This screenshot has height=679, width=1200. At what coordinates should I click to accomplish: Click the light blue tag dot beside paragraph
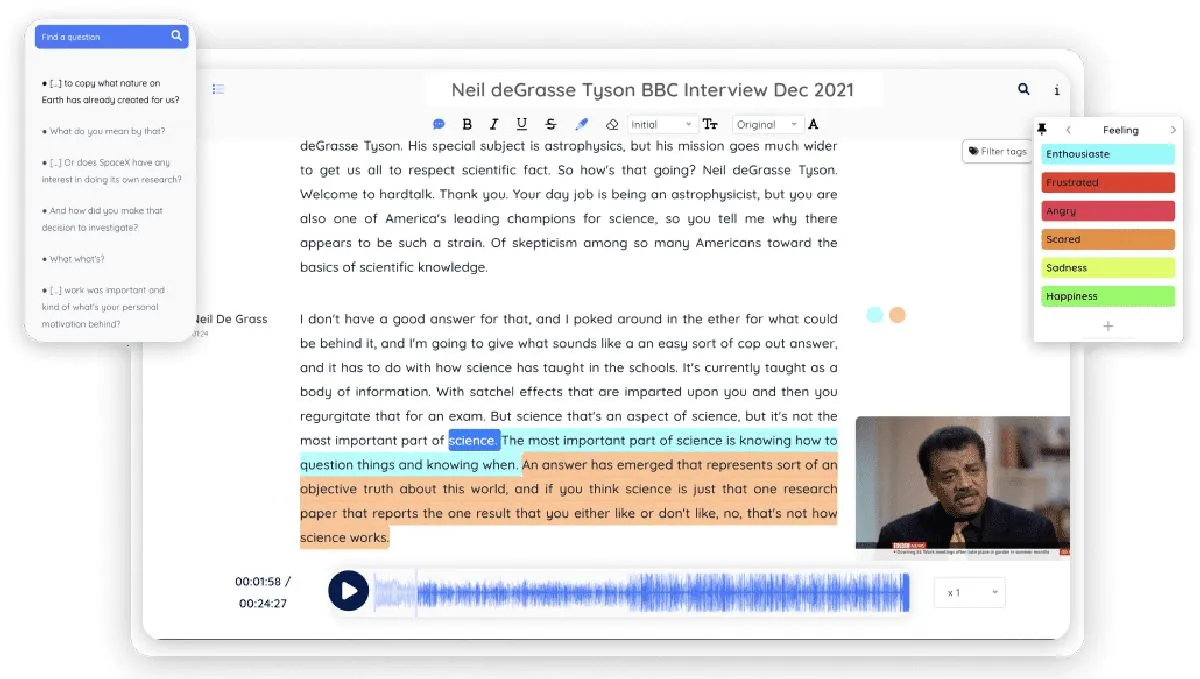pyautogui.click(x=875, y=315)
